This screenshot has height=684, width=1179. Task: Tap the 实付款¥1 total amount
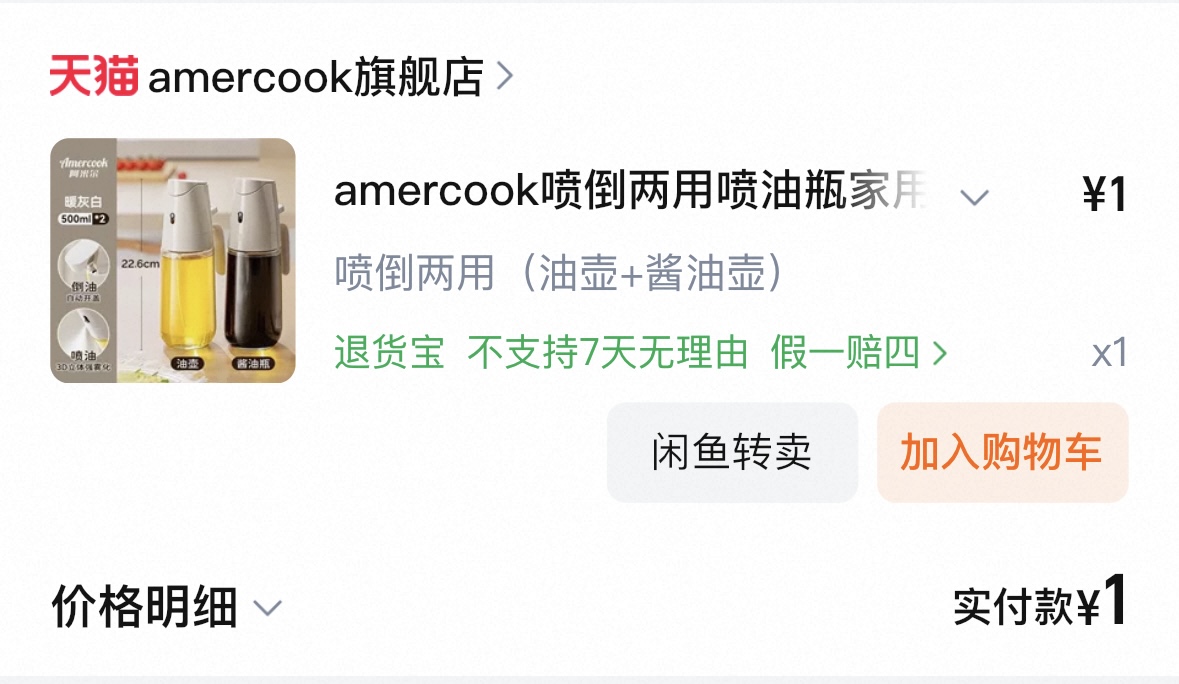(x=1040, y=603)
